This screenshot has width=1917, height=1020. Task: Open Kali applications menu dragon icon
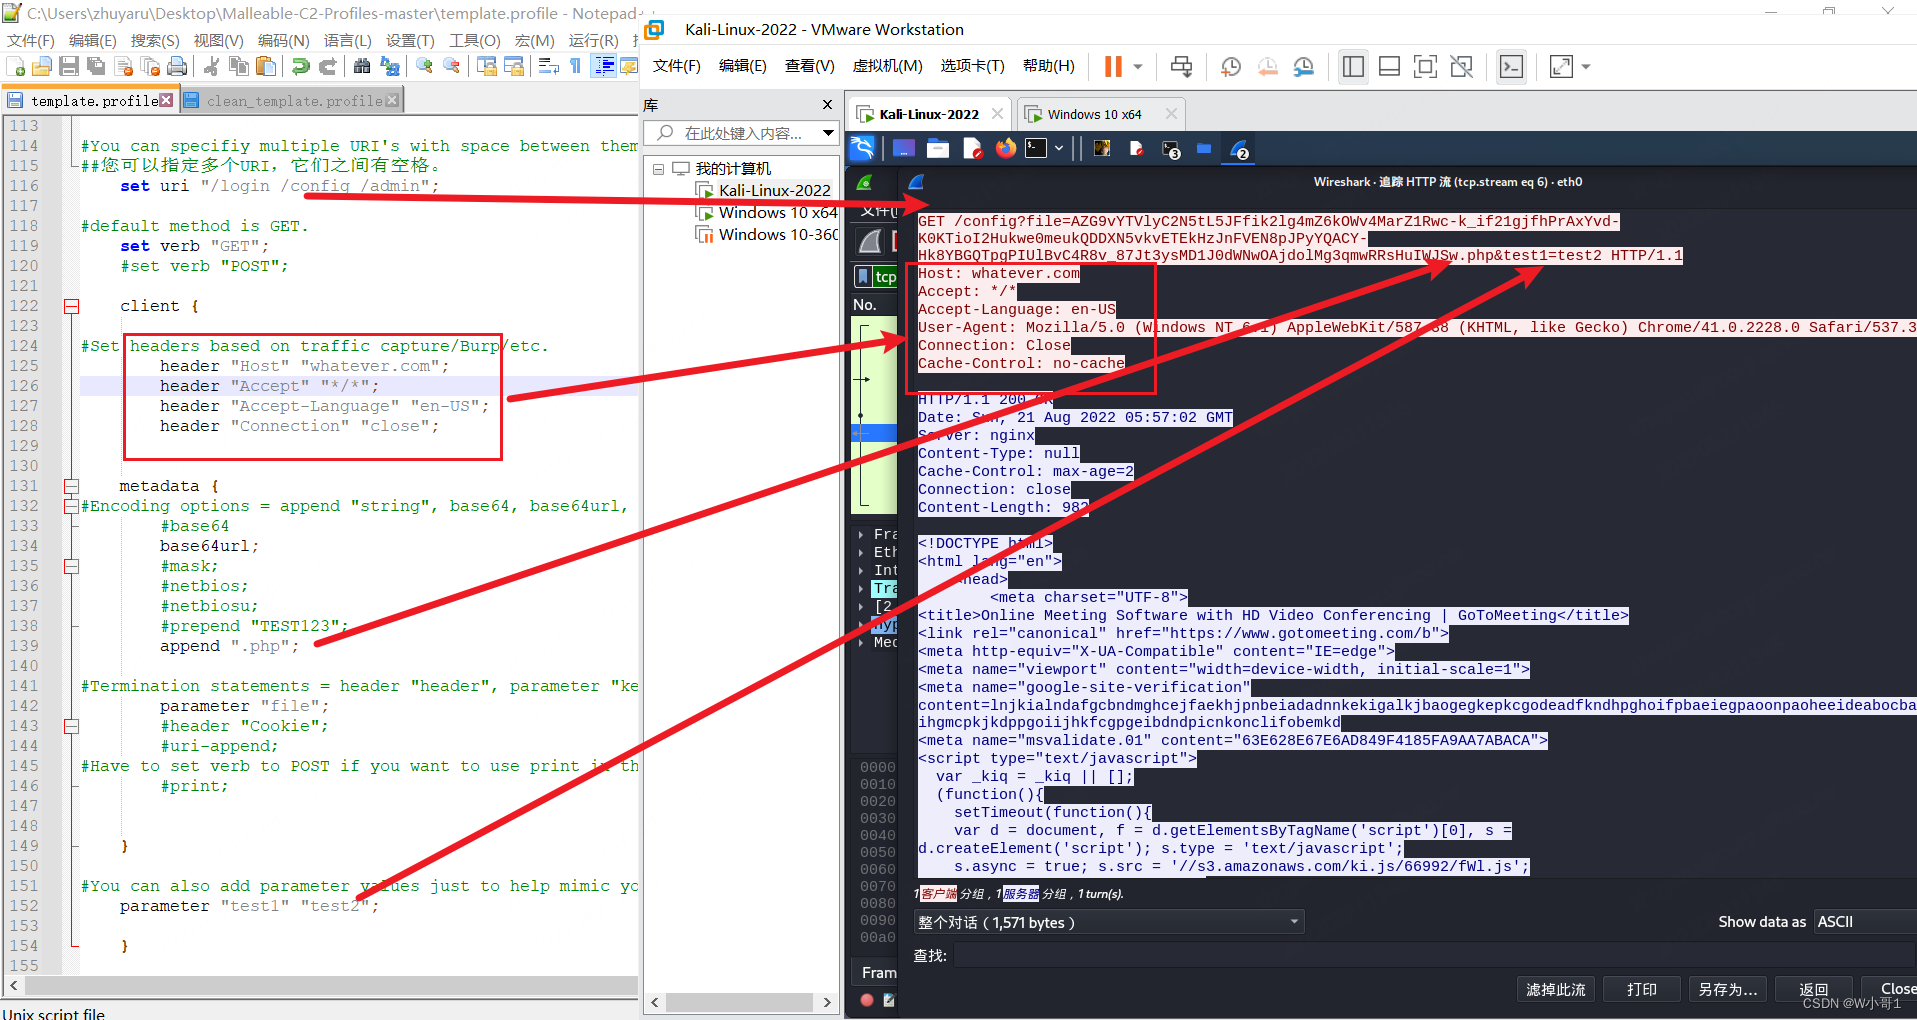(x=862, y=148)
